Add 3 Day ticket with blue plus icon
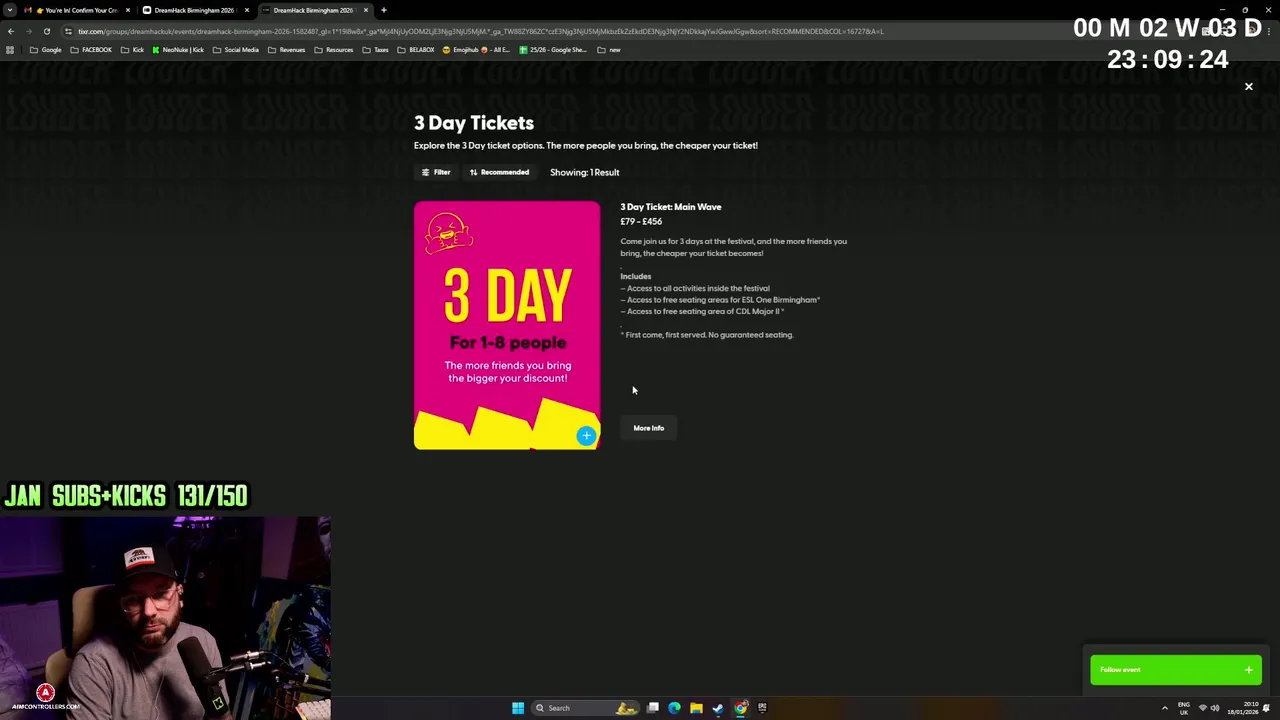Screen dimensions: 1280x720 (586, 435)
